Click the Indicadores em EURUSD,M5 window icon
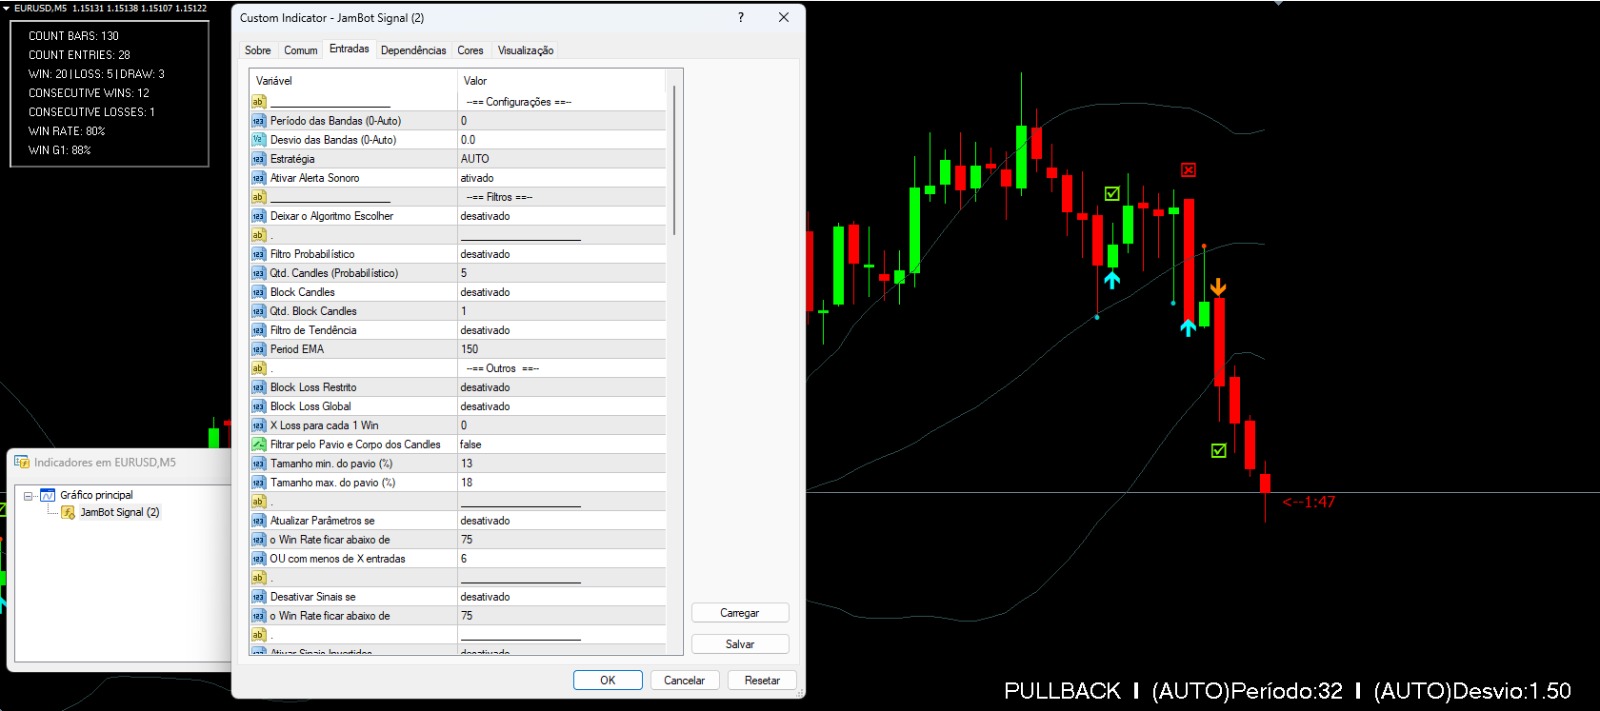This screenshot has height=711, width=1600. [22, 462]
